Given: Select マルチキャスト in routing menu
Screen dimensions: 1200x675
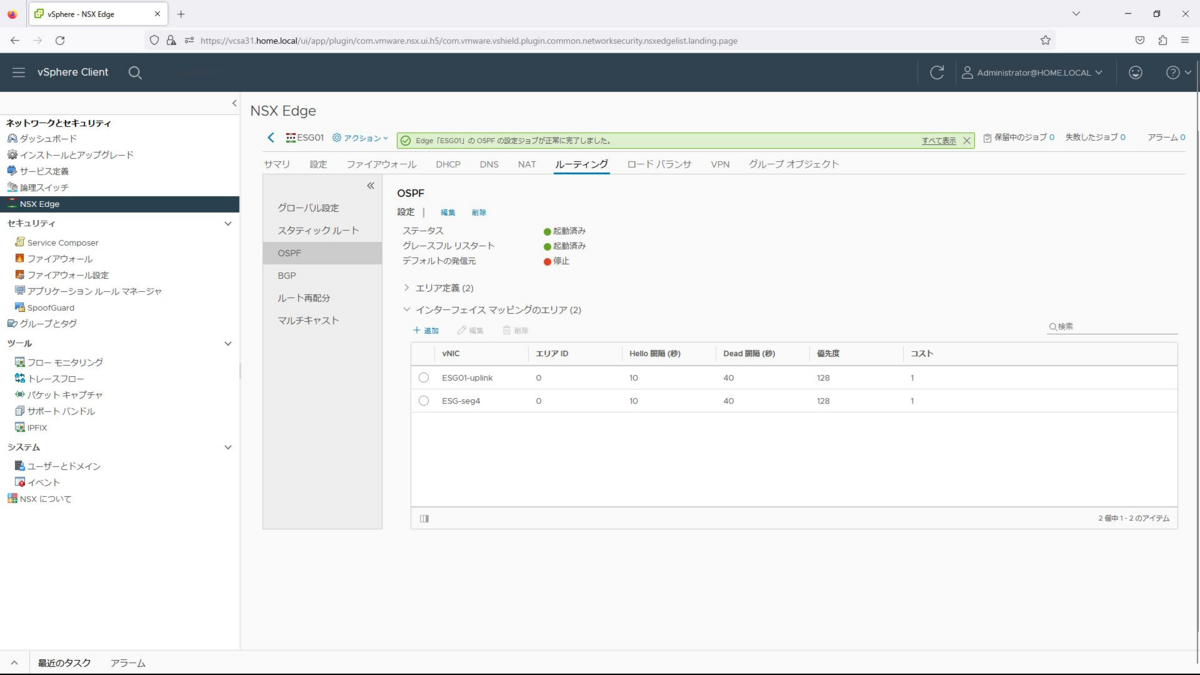Looking at the screenshot, I should 322,320.
